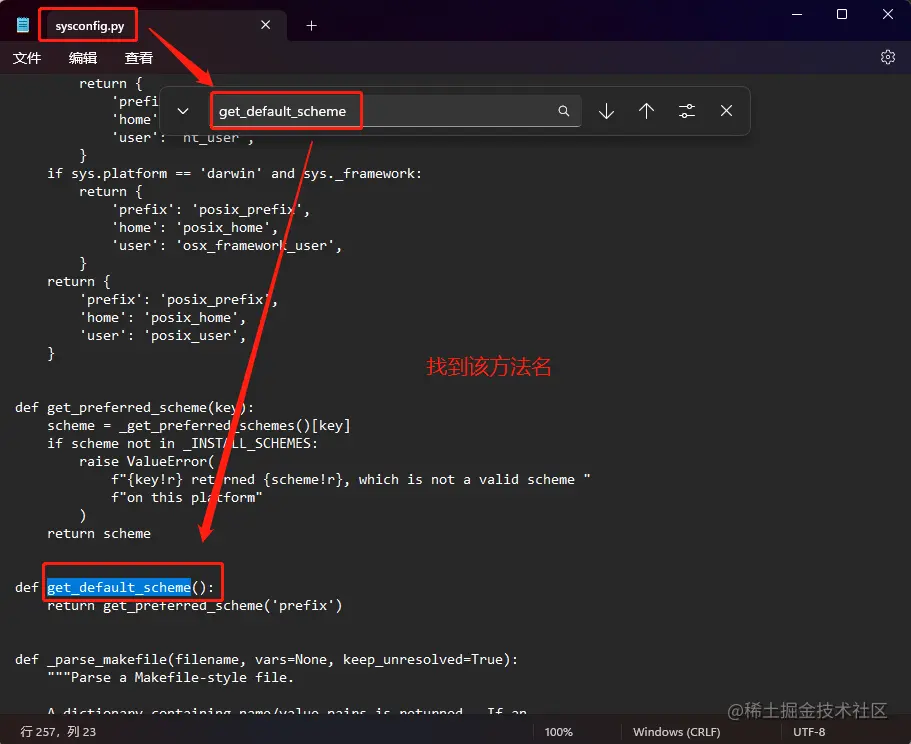Add a new tab with plus button

pos(311,26)
